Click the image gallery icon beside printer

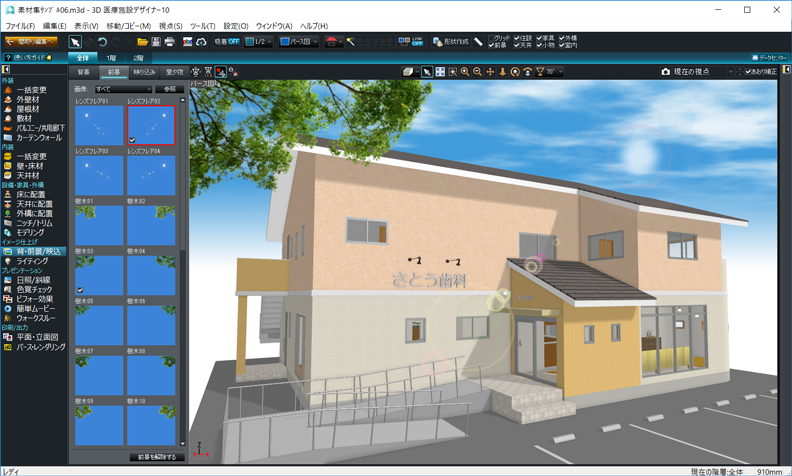[187, 42]
